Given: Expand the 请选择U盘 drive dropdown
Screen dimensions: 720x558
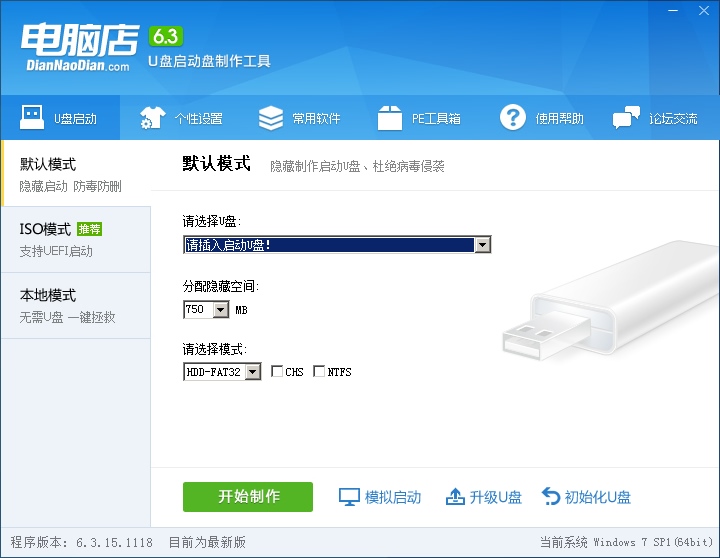Looking at the screenshot, I should coord(482,245).
